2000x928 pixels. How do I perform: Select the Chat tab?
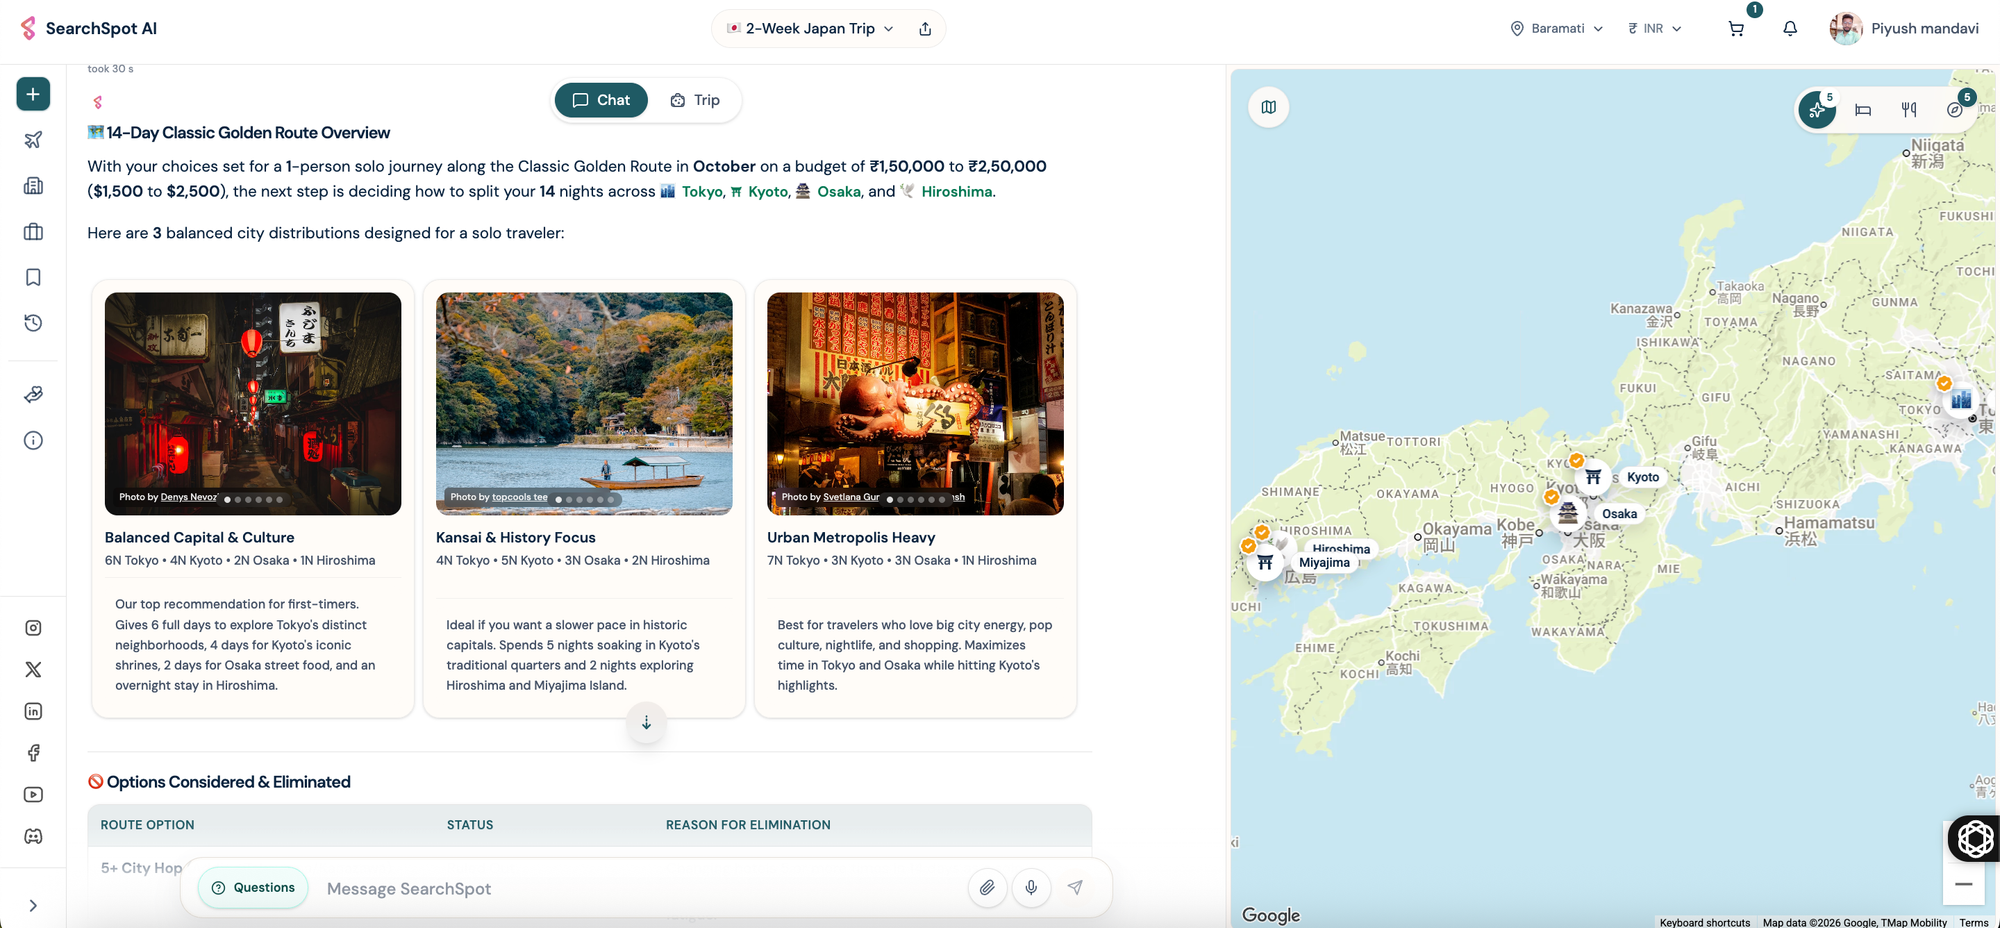(x=601, y=100)
